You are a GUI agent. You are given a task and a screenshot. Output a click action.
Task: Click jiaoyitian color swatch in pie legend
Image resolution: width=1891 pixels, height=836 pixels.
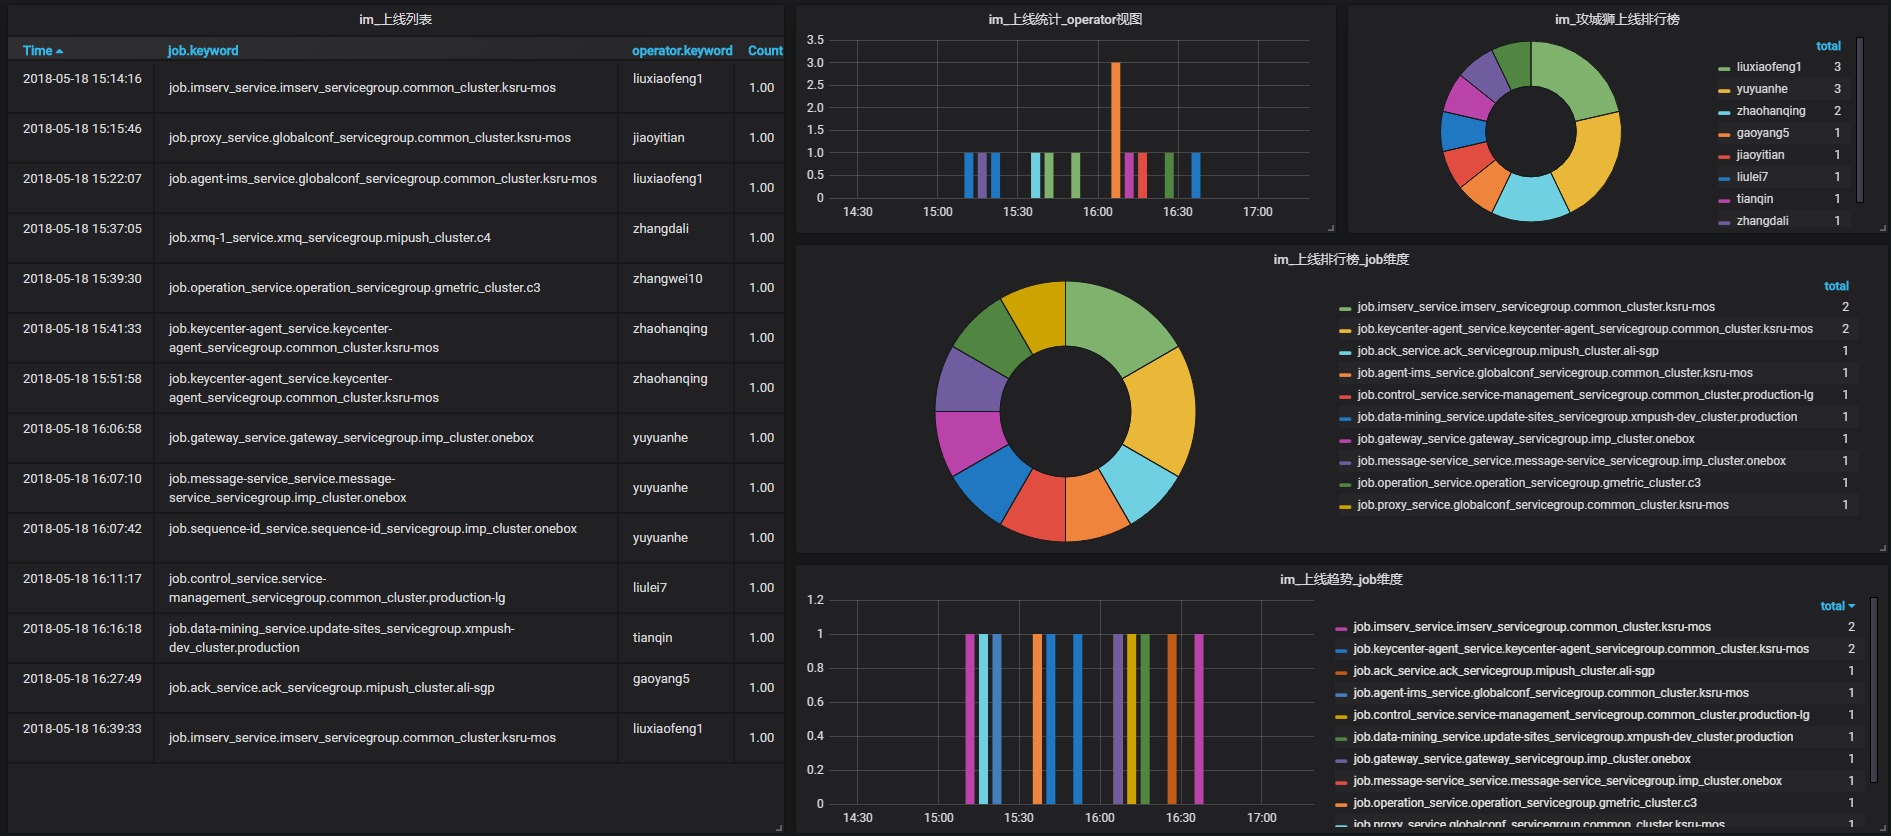tap(1724, 156)
